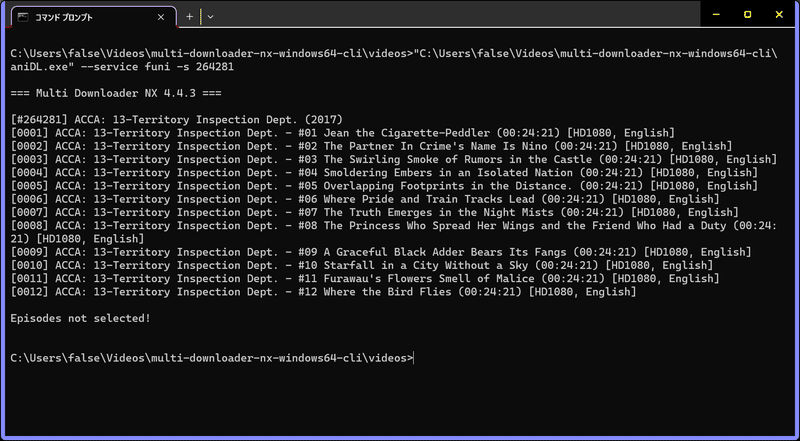The image size is (800, 441).
Task: Click episode row "#08 The Princess Who Spread Her Wings"
Action: click(393, 226)
